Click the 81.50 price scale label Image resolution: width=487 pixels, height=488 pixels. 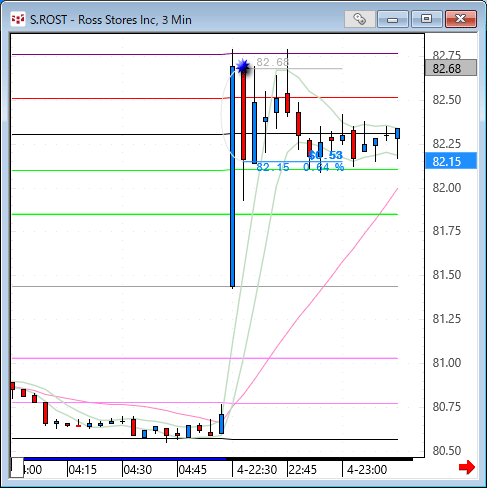[447, 275]
